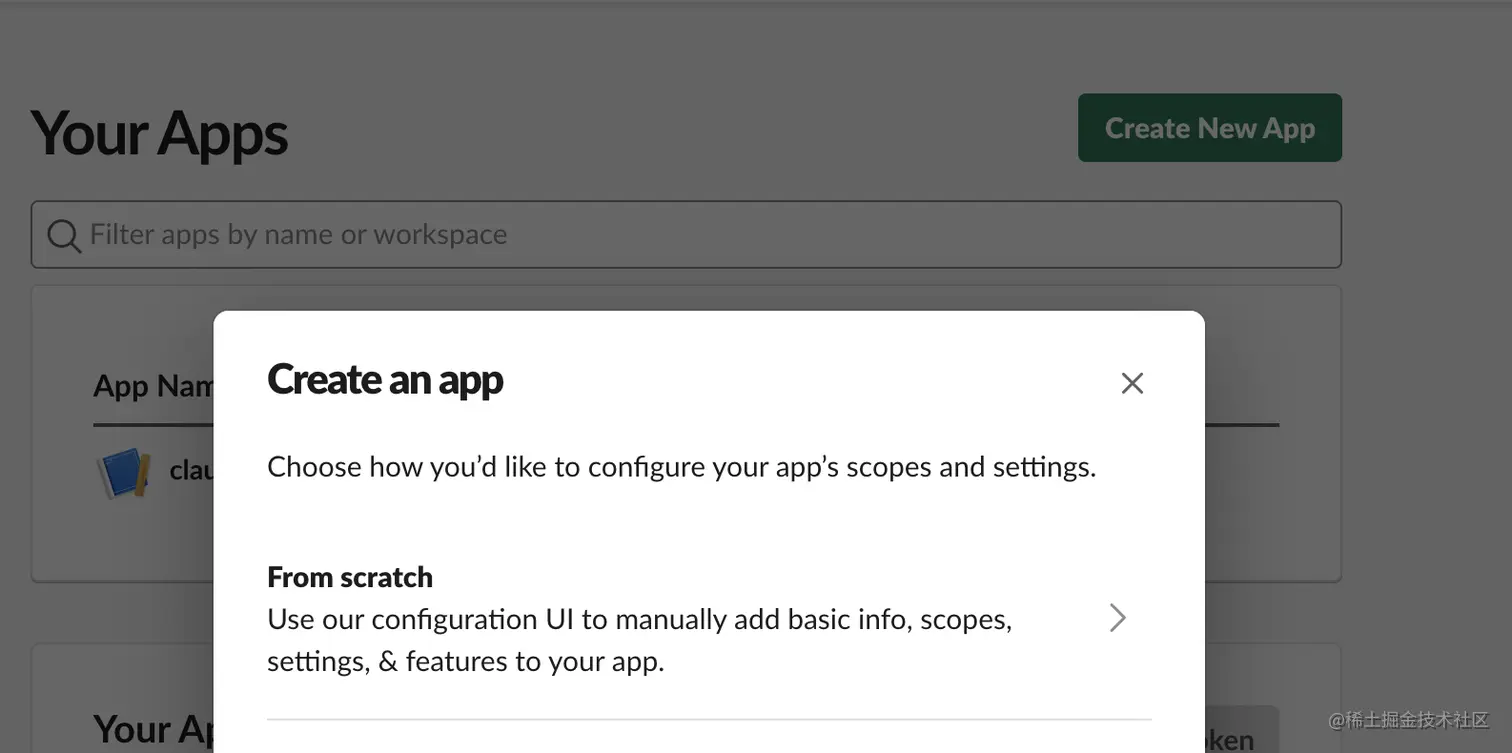Click the "Choose how you'd like to configure" text
The height and width of the screenshot is (753, 1512).
681,467
